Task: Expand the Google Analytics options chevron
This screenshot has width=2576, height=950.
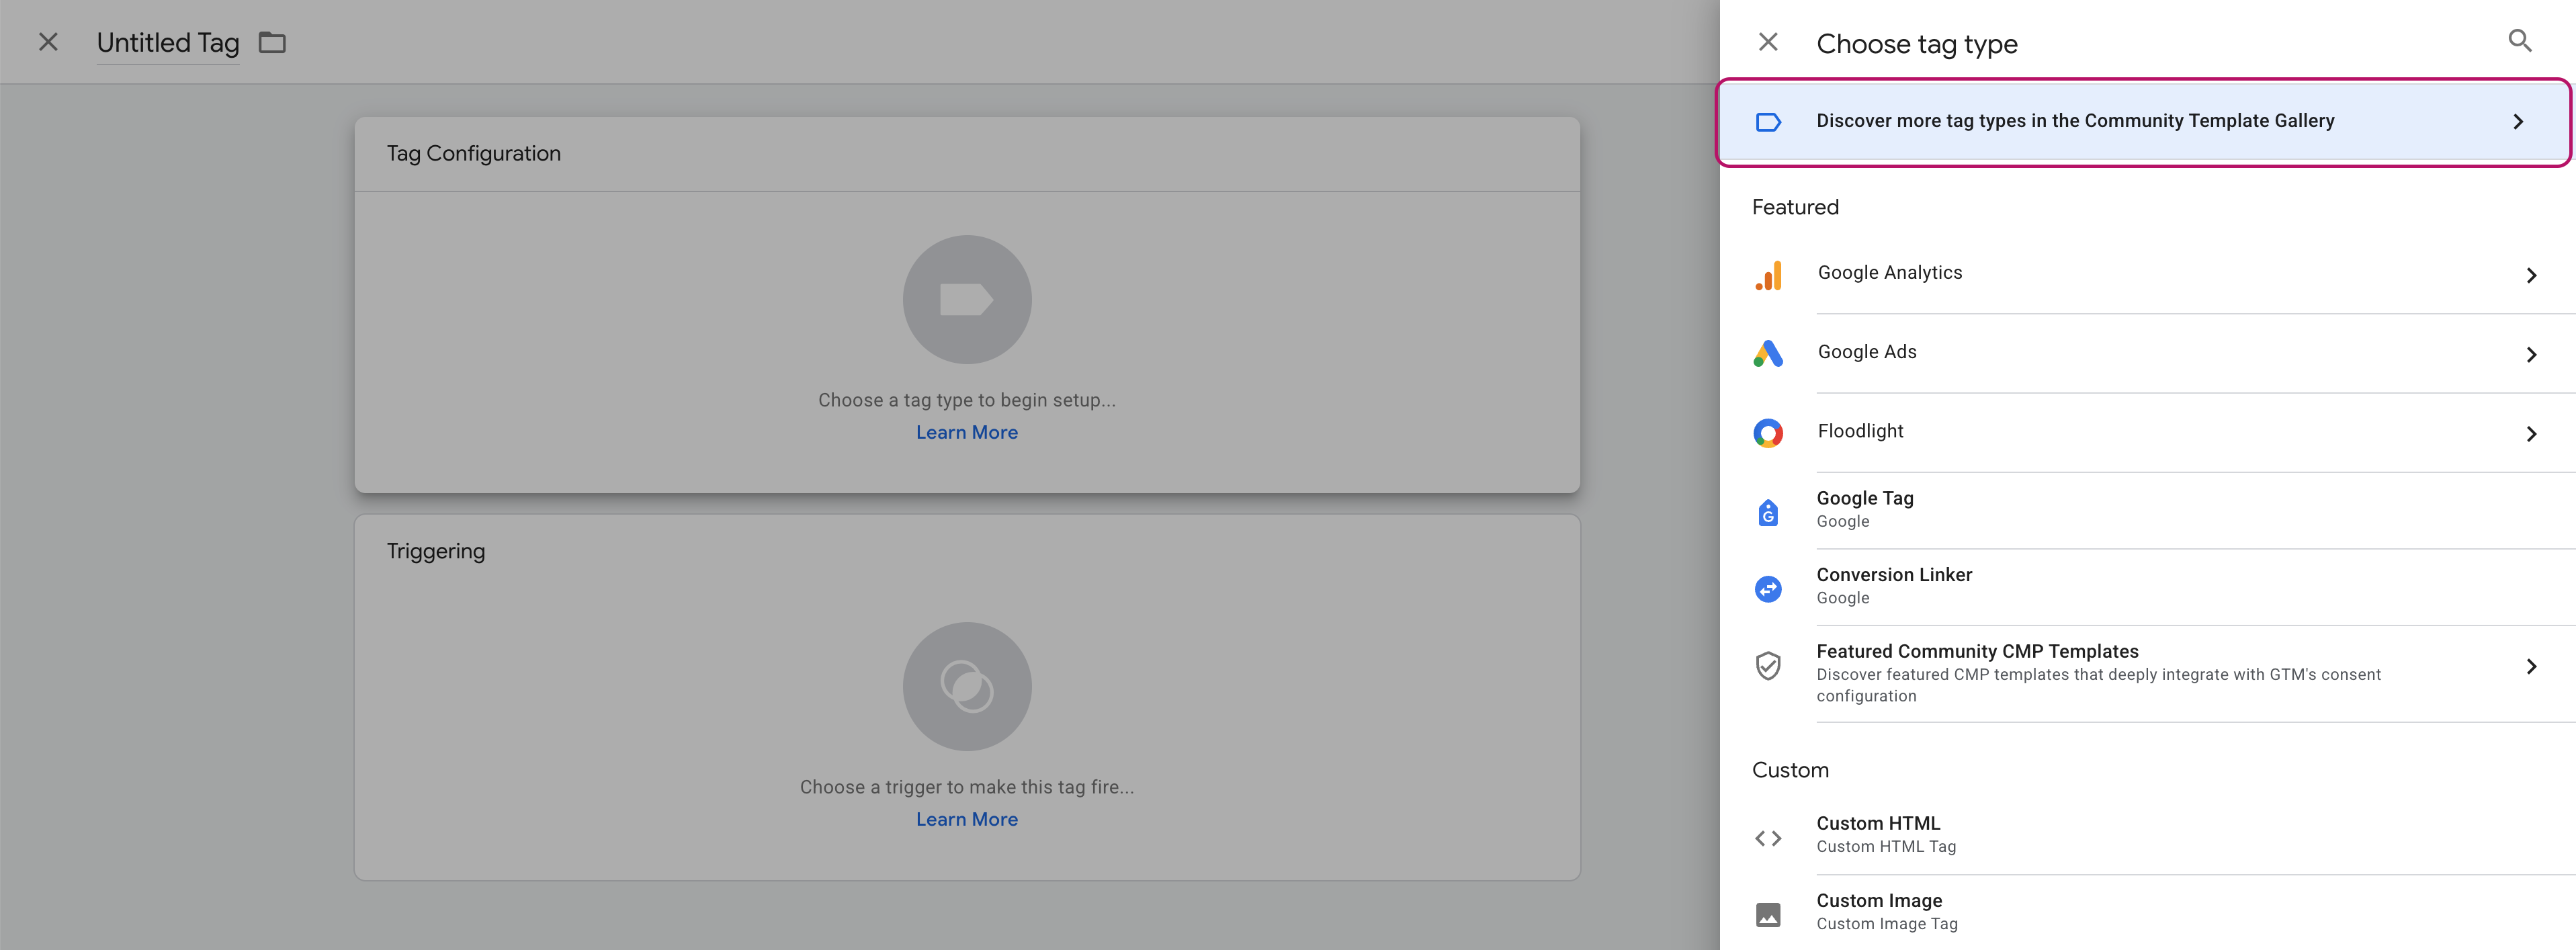Action: pos(2531,275)
